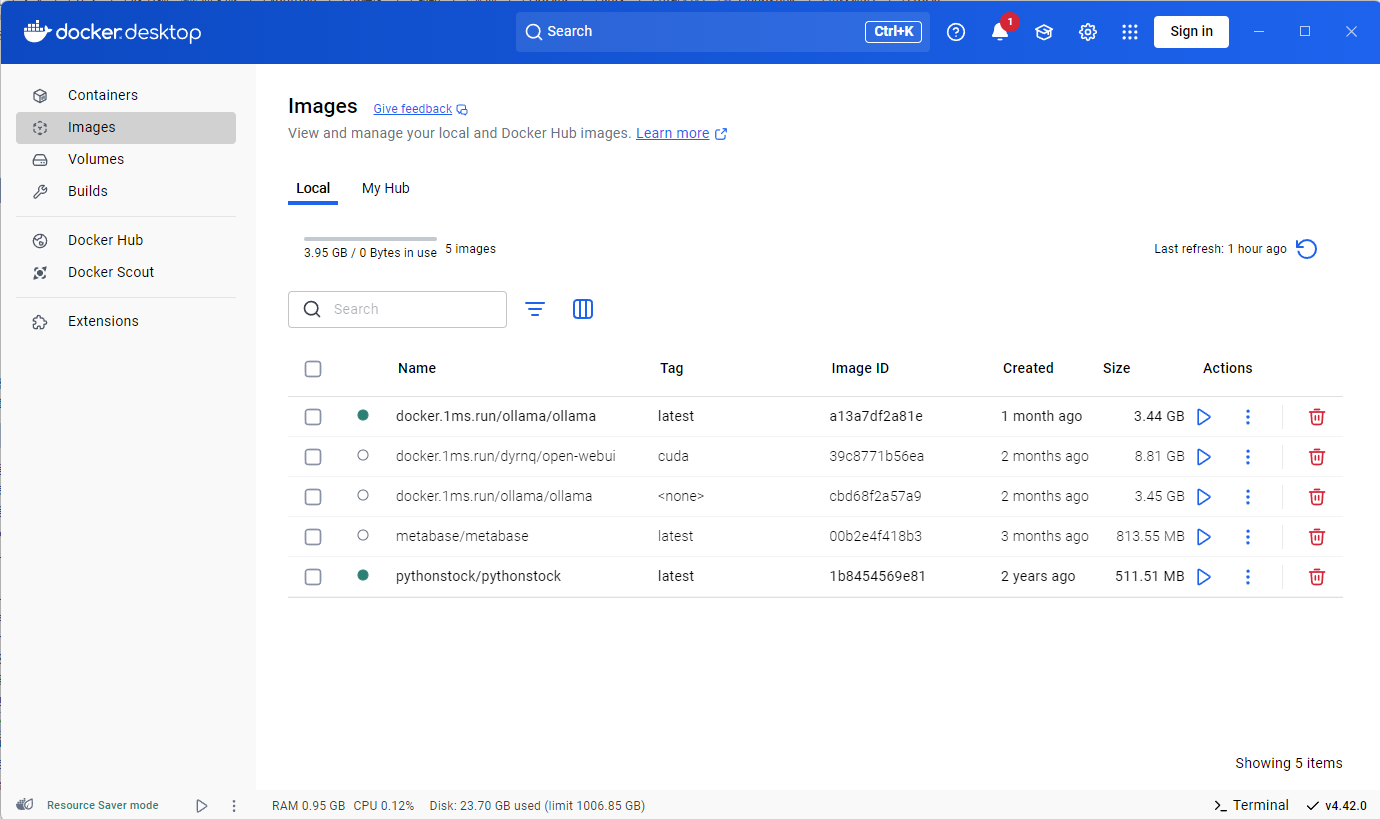Open Settings gear icon

click(x=1088, y=32)
